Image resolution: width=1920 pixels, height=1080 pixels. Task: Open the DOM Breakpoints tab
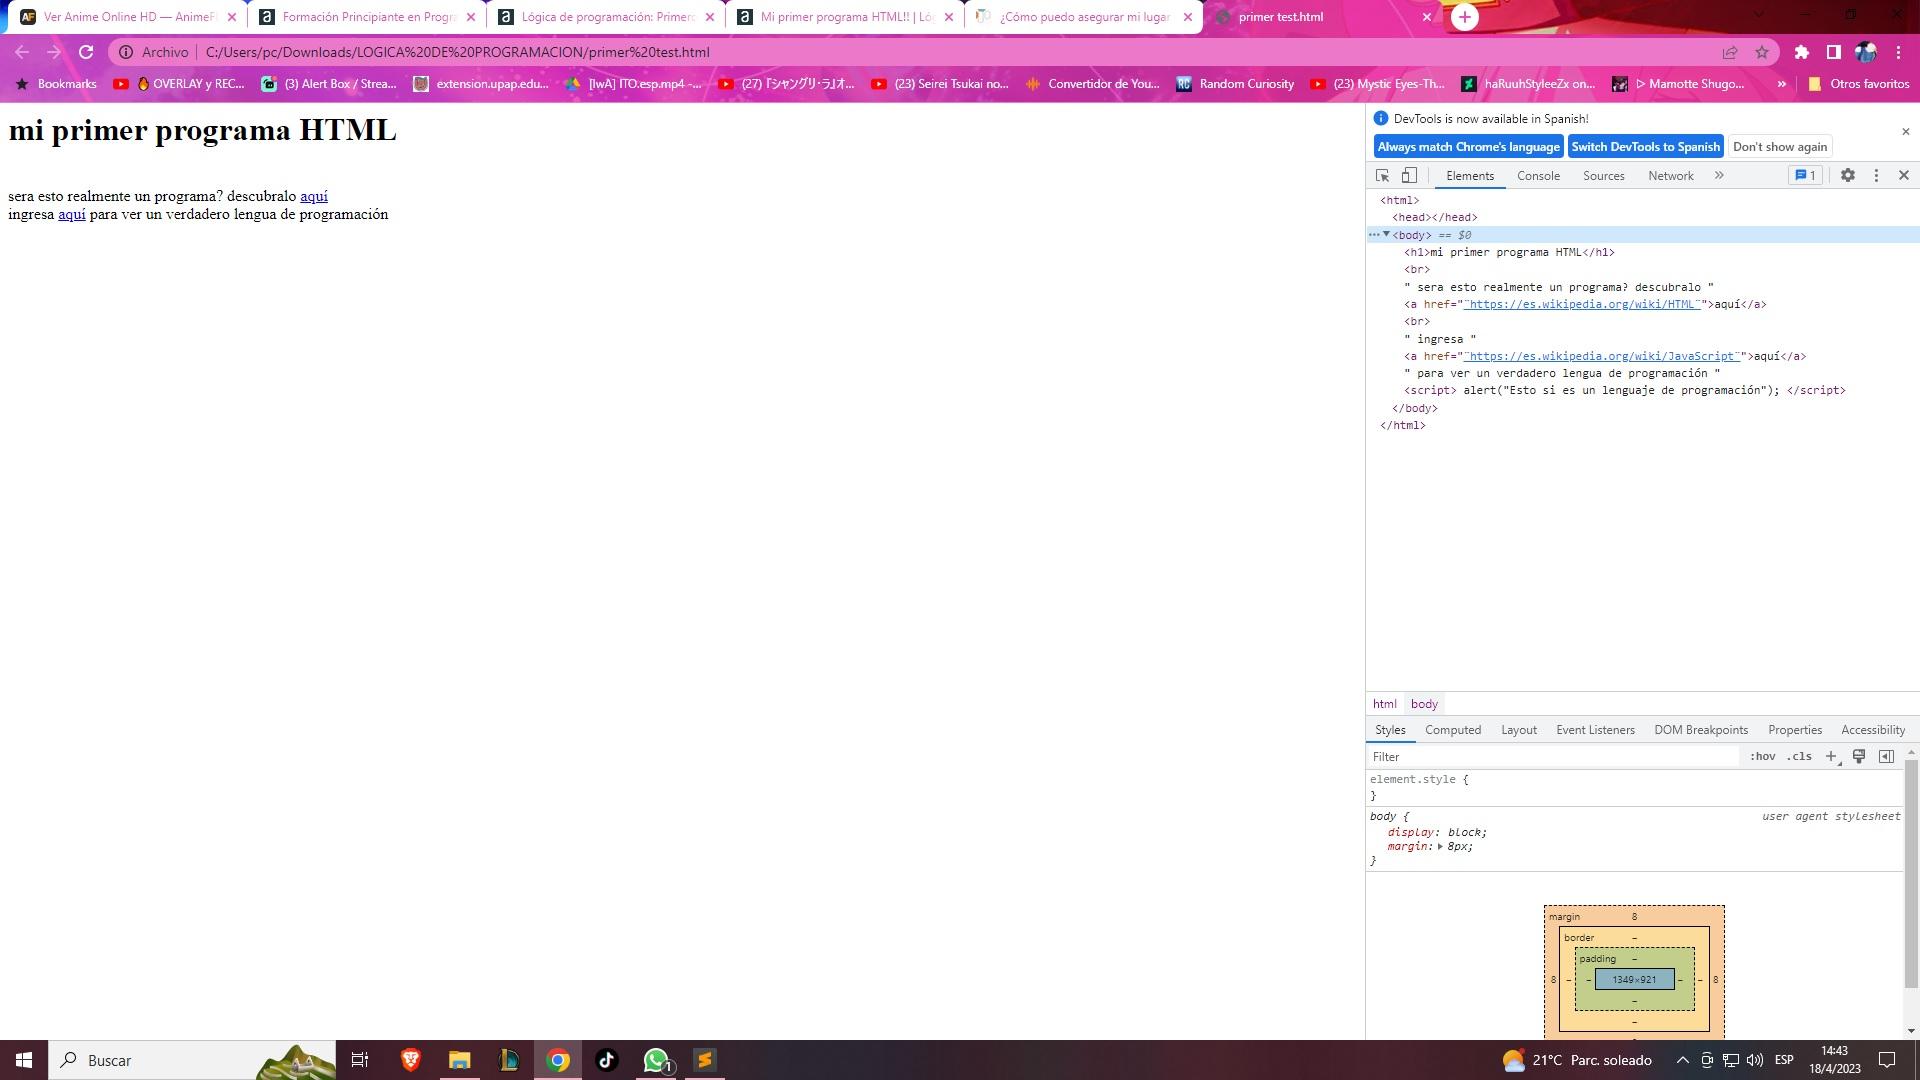click(1700, 730)
